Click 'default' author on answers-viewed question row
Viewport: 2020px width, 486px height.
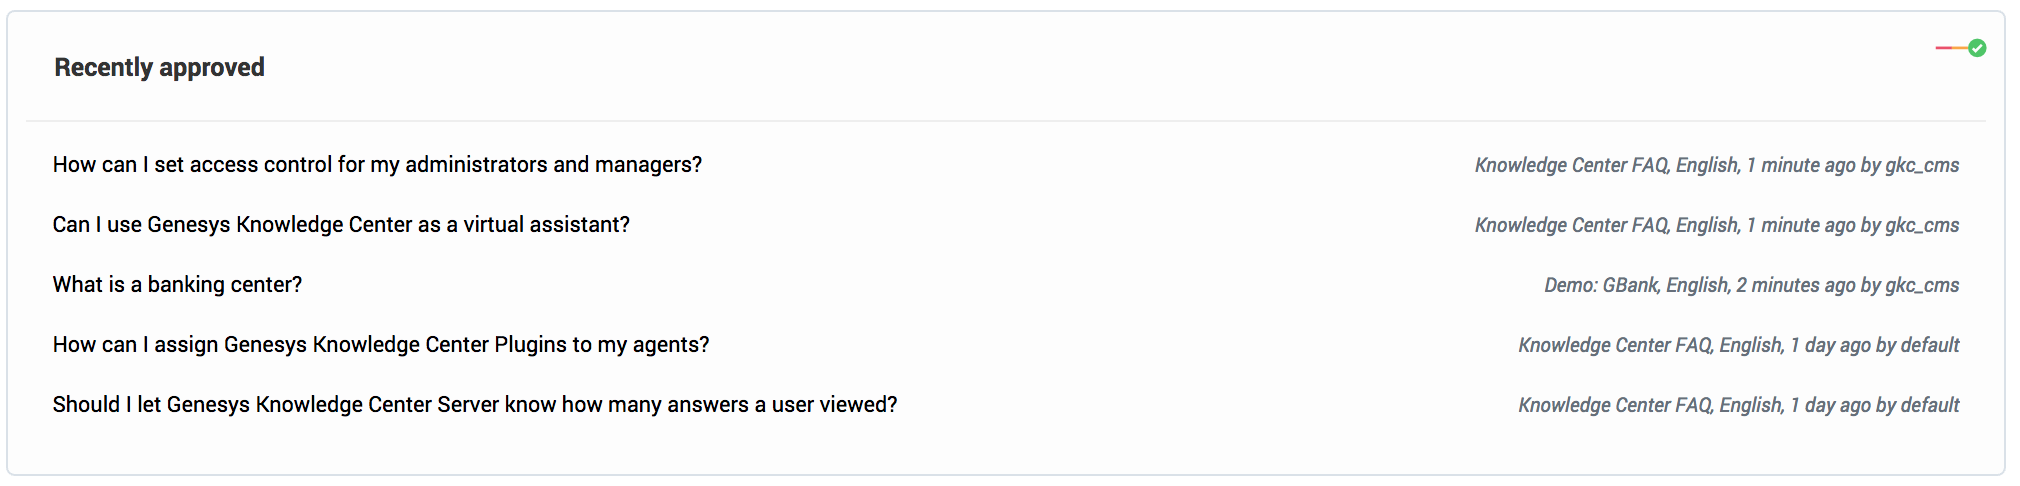tap(1930, 405)
